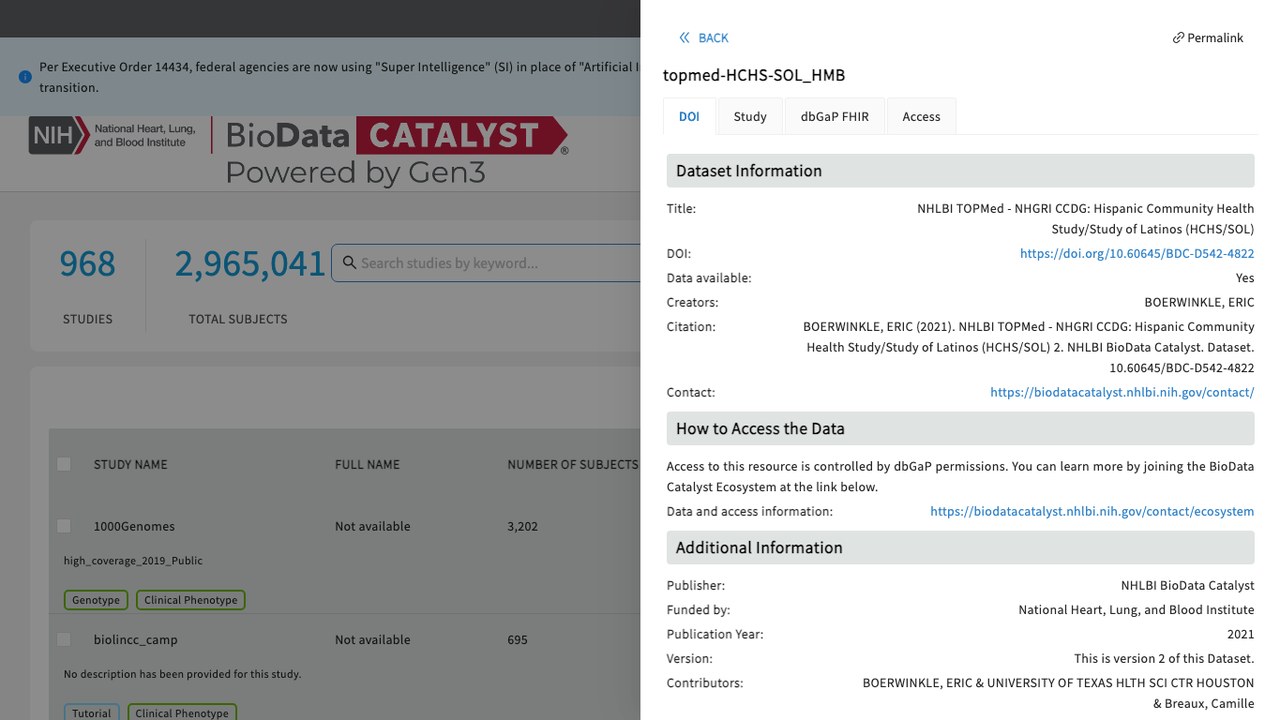Open the doi.org dataset link
The width and height of the screenshot is (1280, 720).
point(1137,254)
